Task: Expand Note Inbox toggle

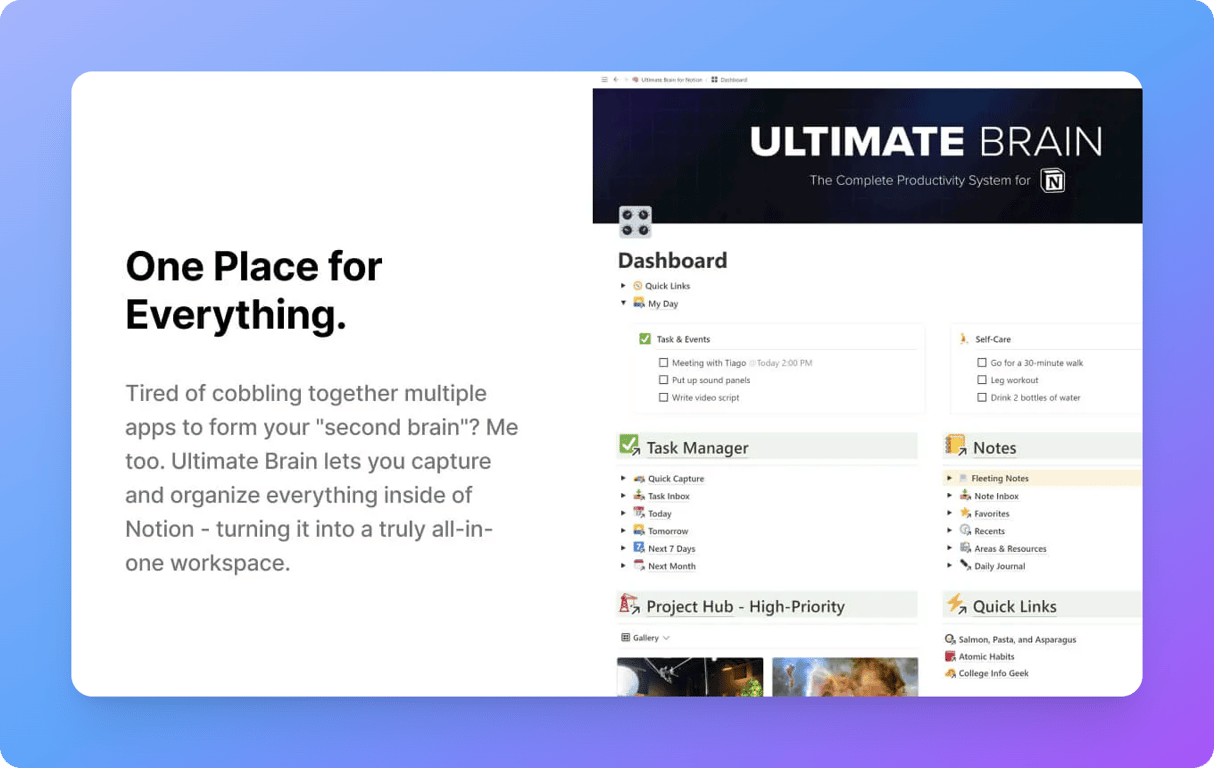Action: point(950,496)
